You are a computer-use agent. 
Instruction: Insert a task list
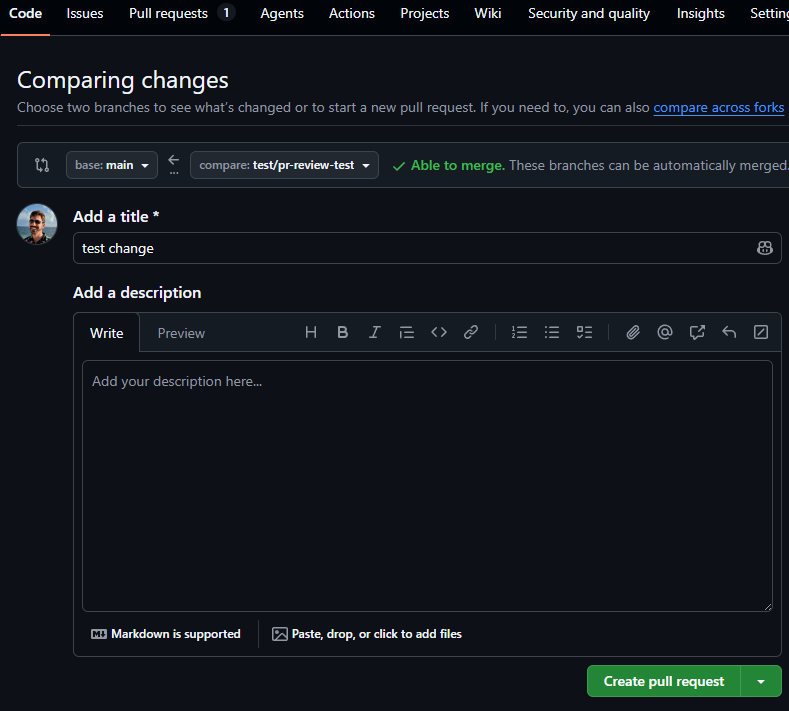pyautogui.click(x=584, y=332)
